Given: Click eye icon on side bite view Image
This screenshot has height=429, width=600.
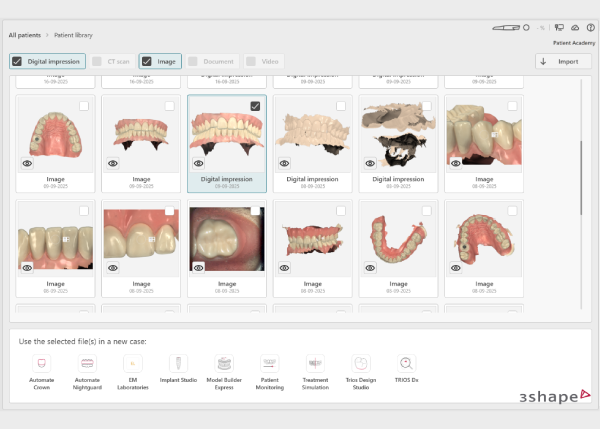Looking at the screenshot, I should pyautogui.click(x=284, y=268).
